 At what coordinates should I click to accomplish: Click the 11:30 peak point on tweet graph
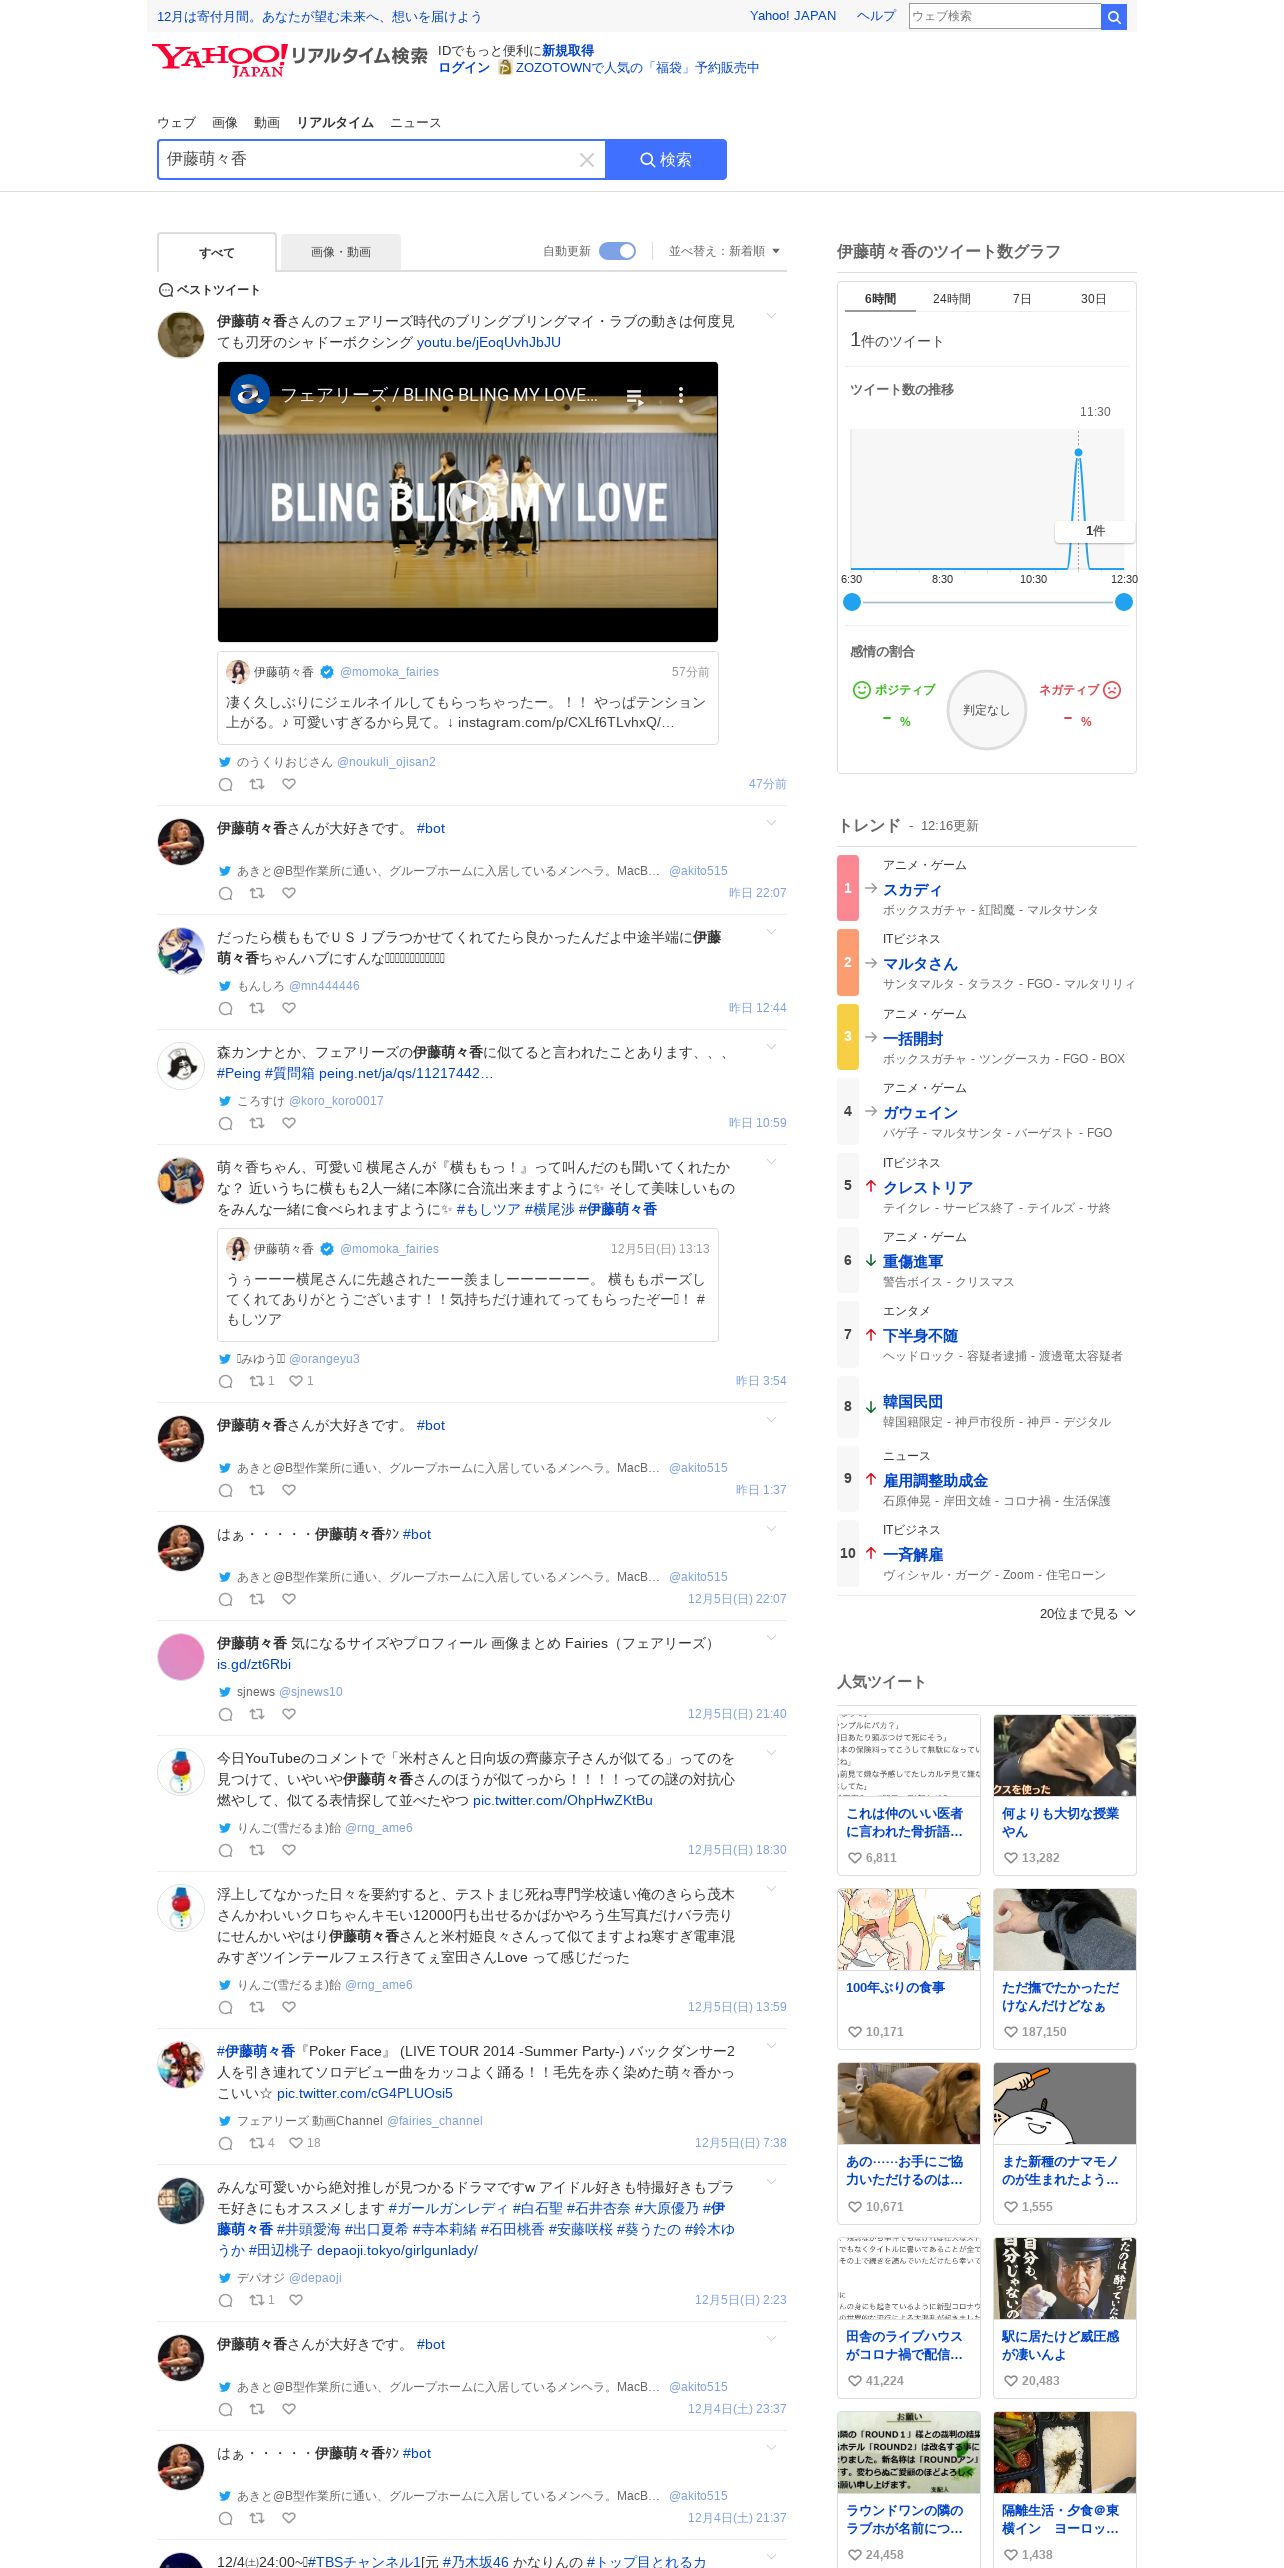click(1078, 453)
